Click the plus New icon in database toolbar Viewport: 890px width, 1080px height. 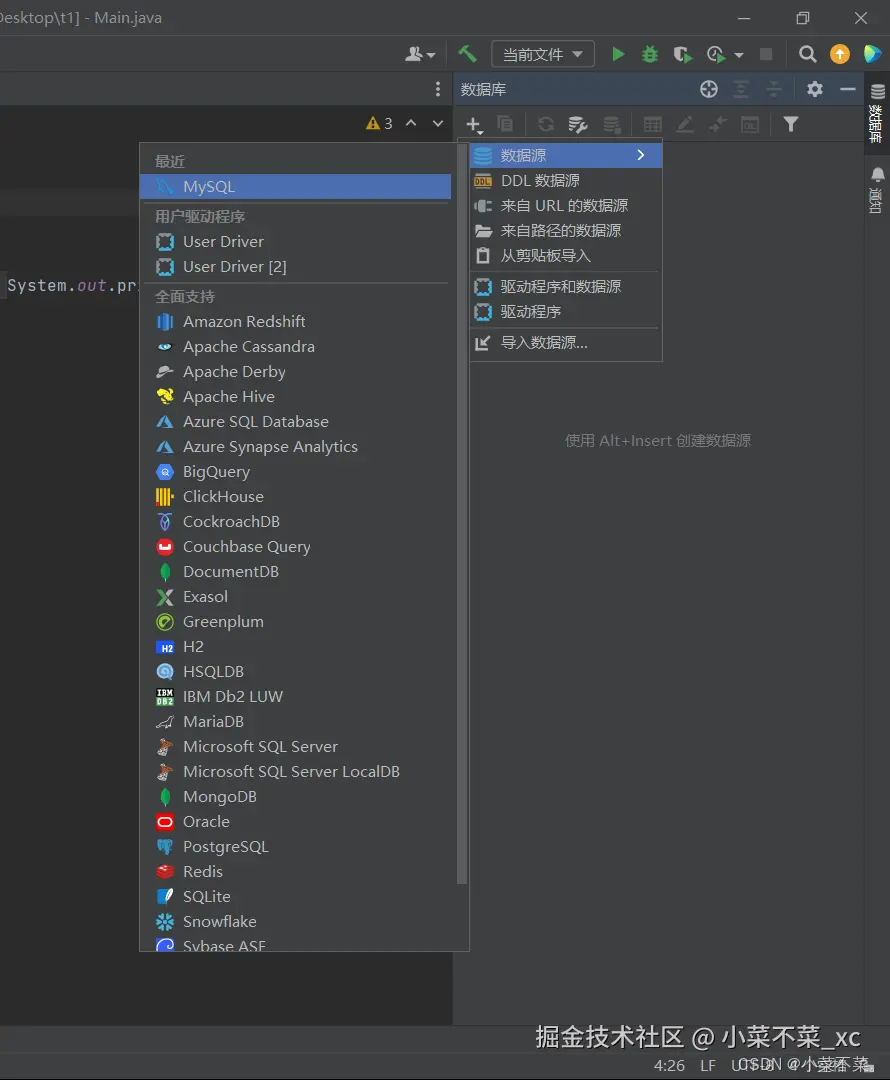click(474, 125)
